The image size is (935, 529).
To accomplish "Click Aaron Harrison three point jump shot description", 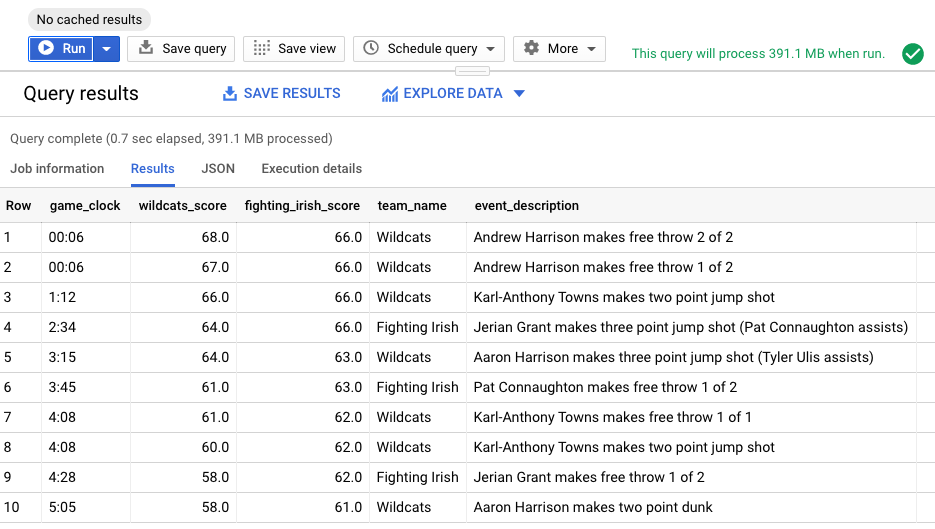I will point(673,357).
